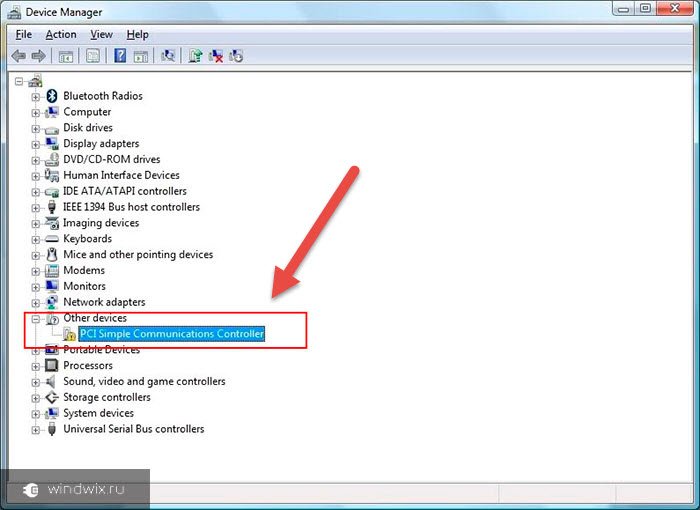Select the IDE ATA/ATAPI controllers label
The image size is (700, 510).
(125, 191)
